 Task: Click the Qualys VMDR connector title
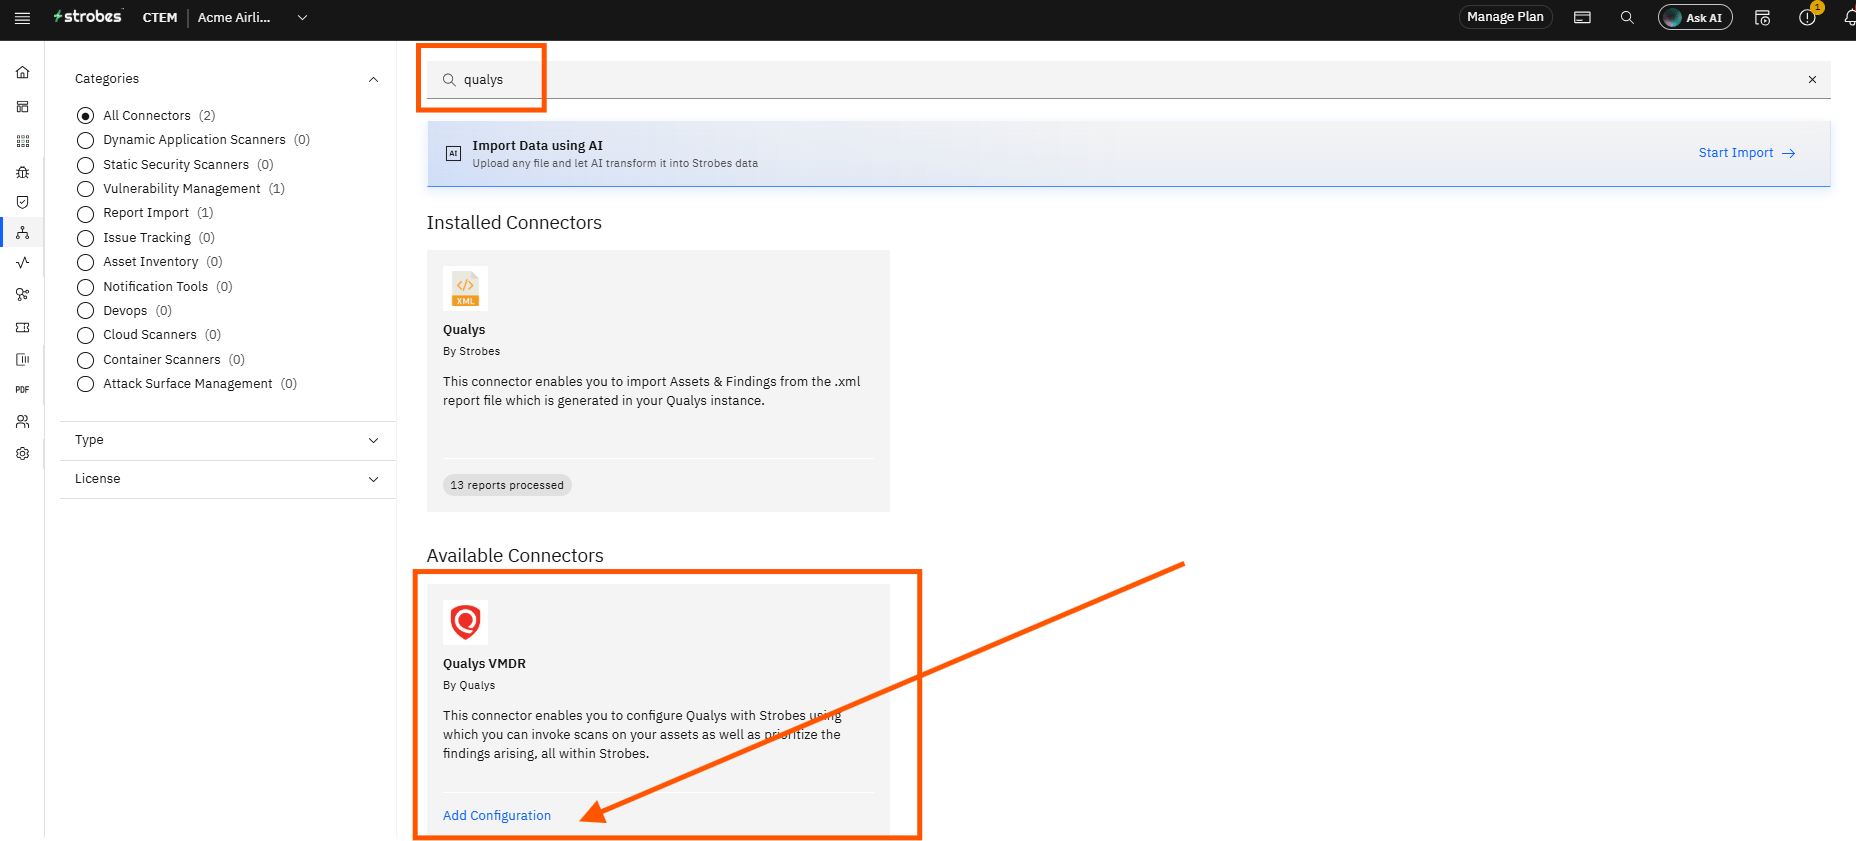pyautogui.click(x=484, y=664)
